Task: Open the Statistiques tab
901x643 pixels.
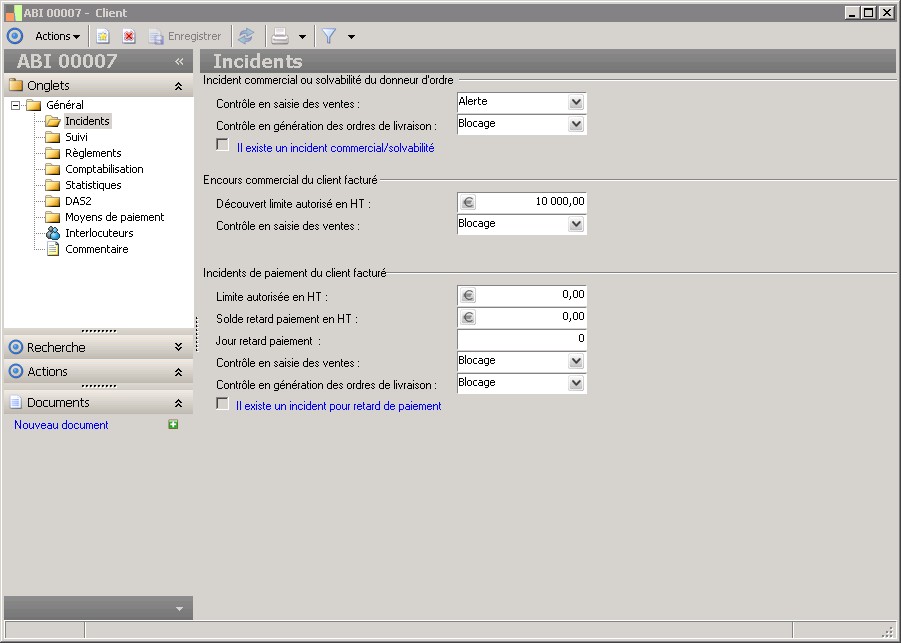Action: click(x=93, y=185)
